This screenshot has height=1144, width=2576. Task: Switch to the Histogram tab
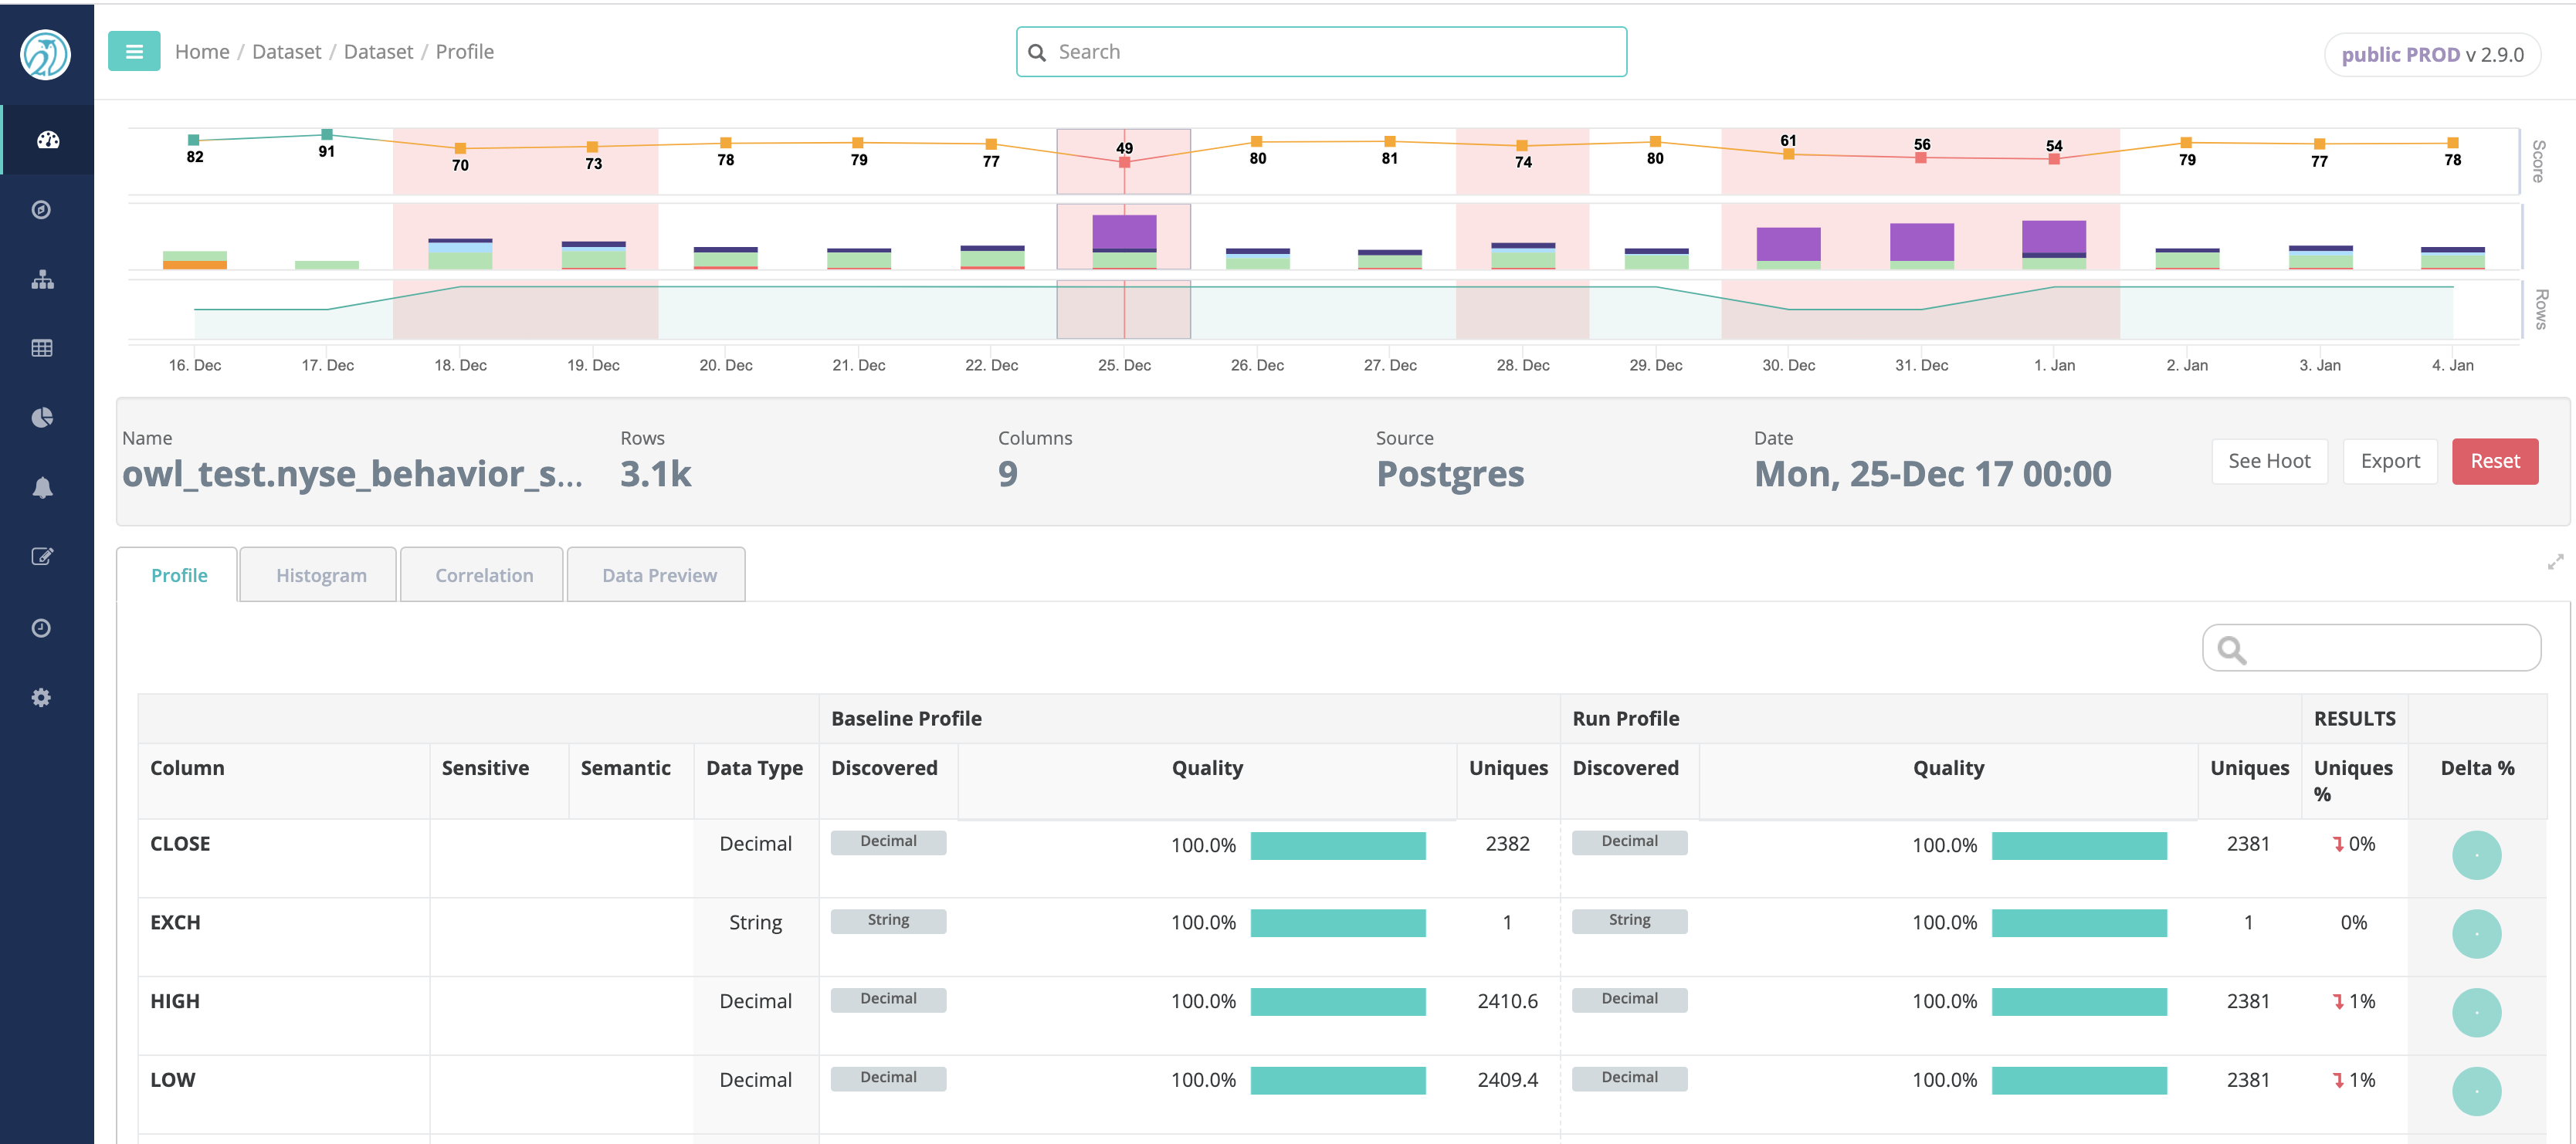pos(321,575)
